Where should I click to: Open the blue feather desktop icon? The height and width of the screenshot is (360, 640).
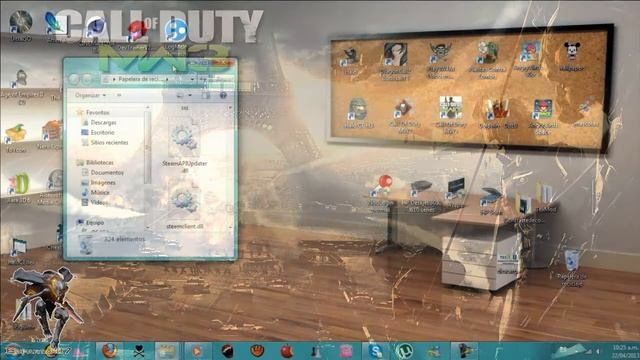click(x=55, y=25)
